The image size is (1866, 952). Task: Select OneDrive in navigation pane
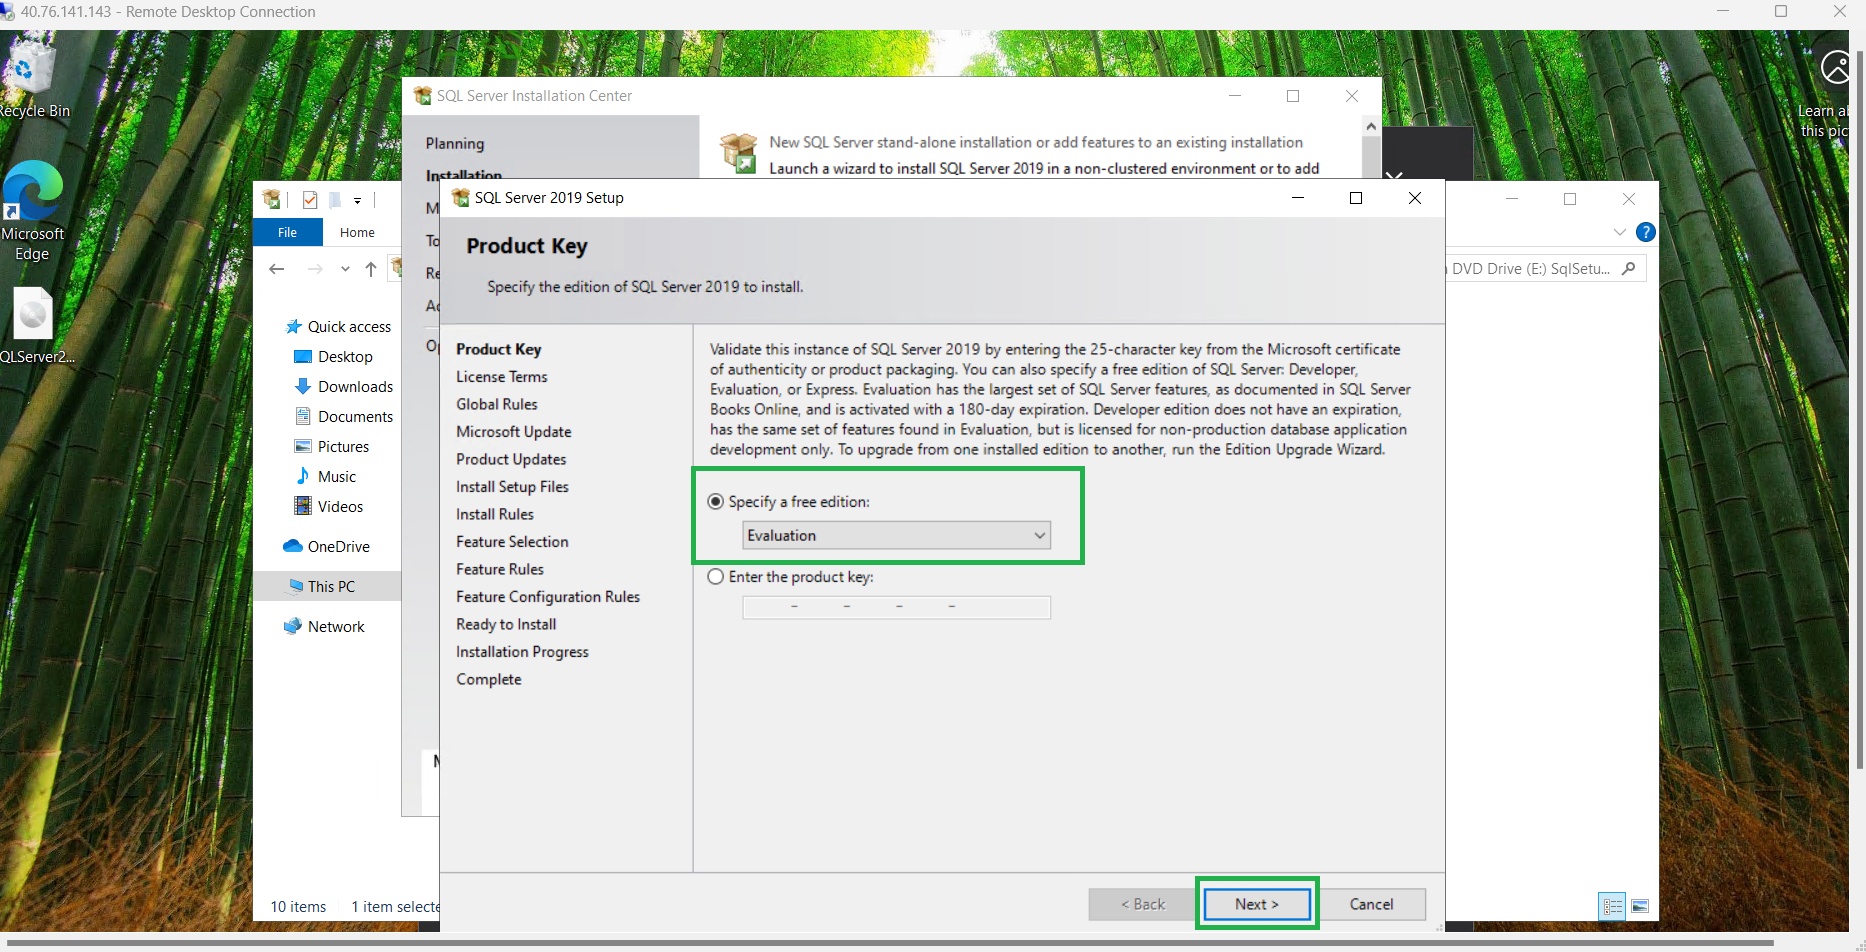pos(327,547)
